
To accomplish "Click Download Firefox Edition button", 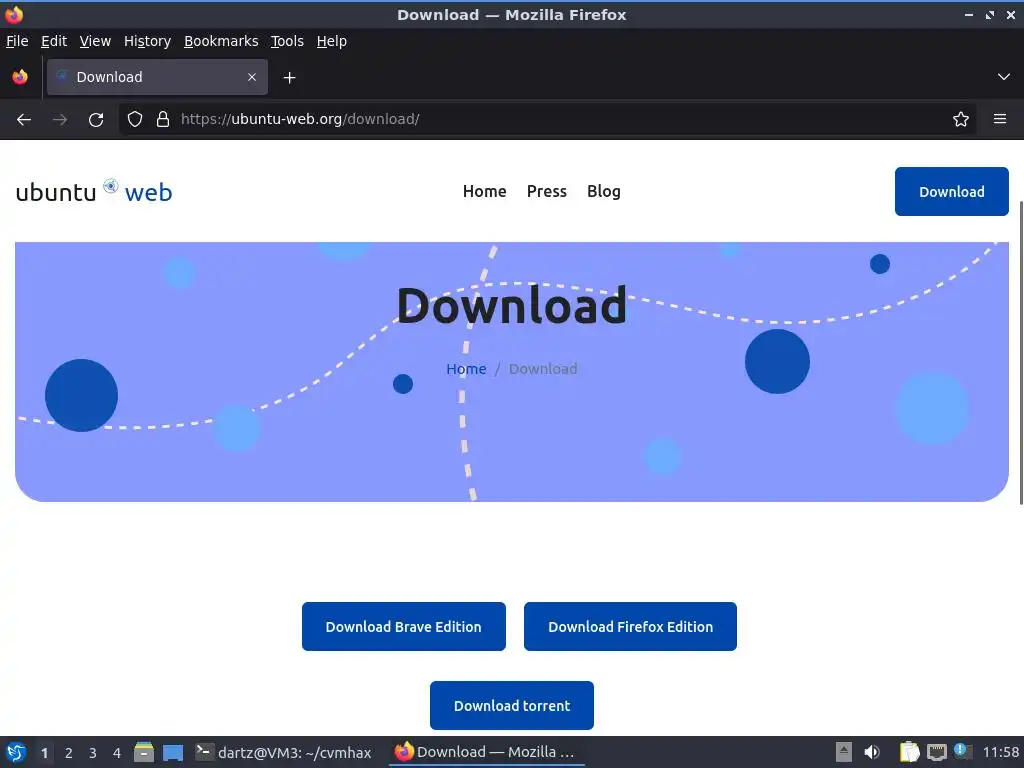I will 630,626.
